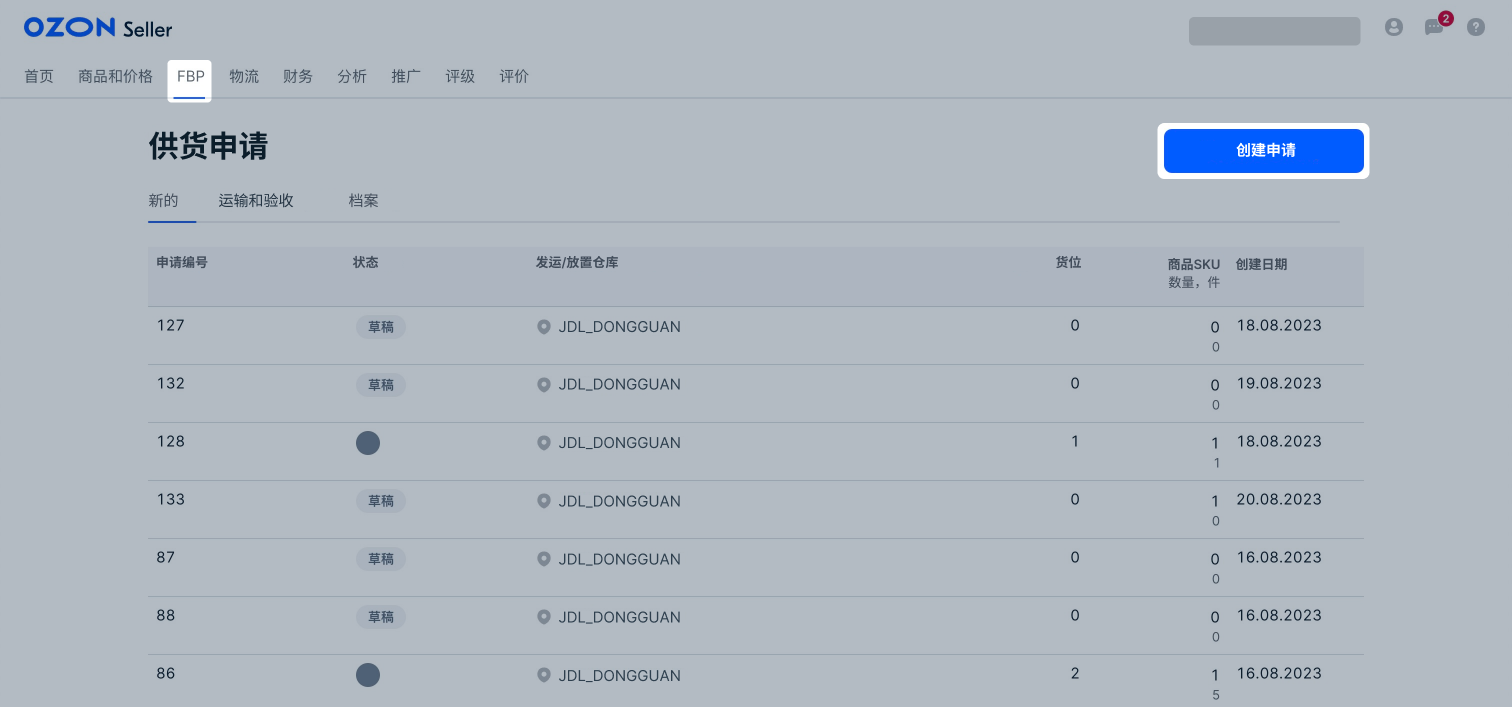Open the 分析 menu item
1512x707 pixels.
pos(352,77)
